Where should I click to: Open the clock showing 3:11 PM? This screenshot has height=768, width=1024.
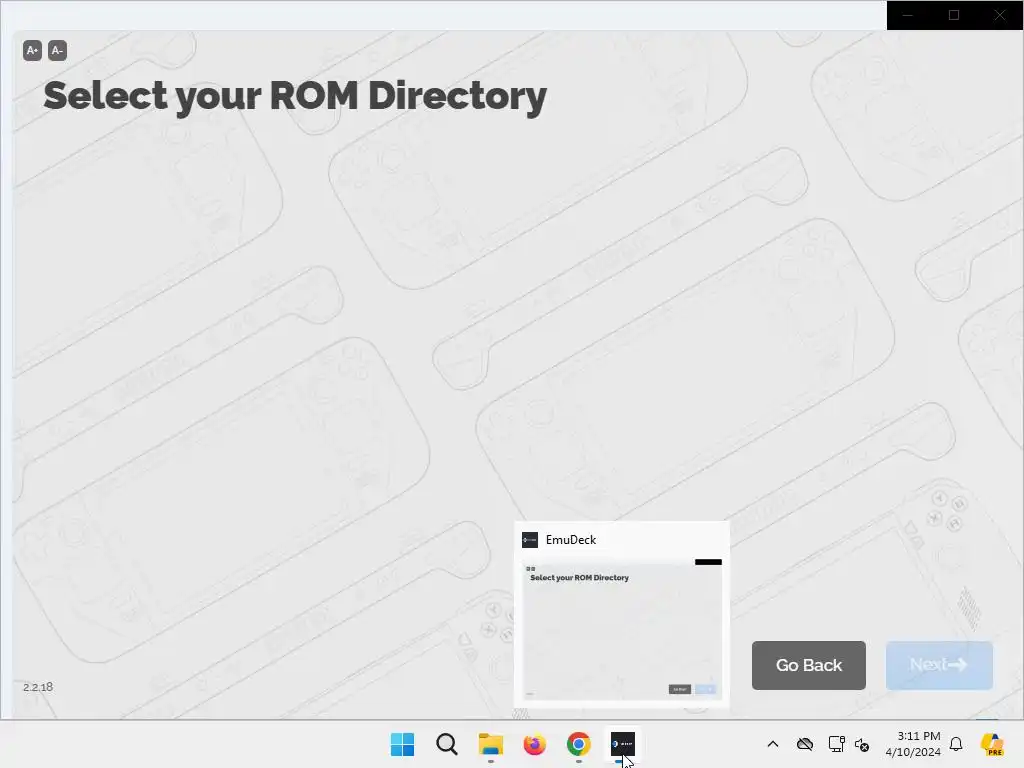913,744
